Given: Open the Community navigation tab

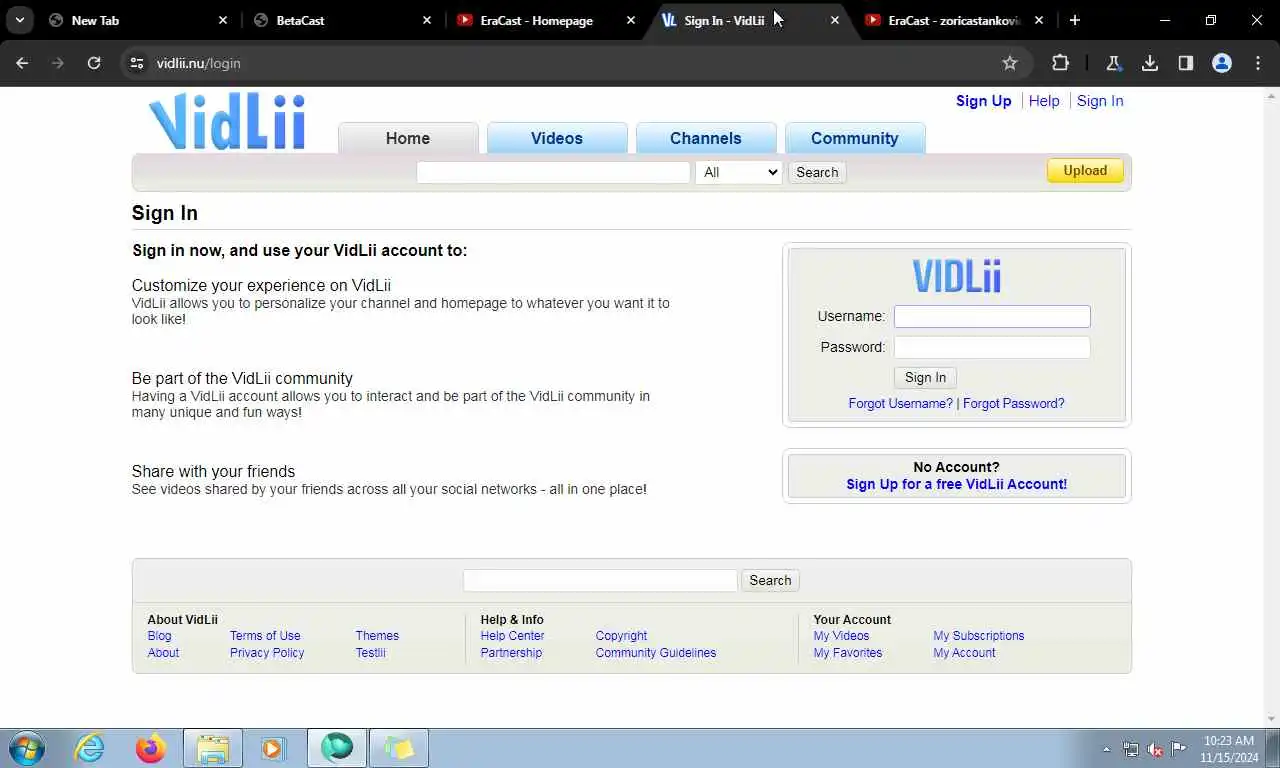Looking at the screenshot, I should [855, 138].
